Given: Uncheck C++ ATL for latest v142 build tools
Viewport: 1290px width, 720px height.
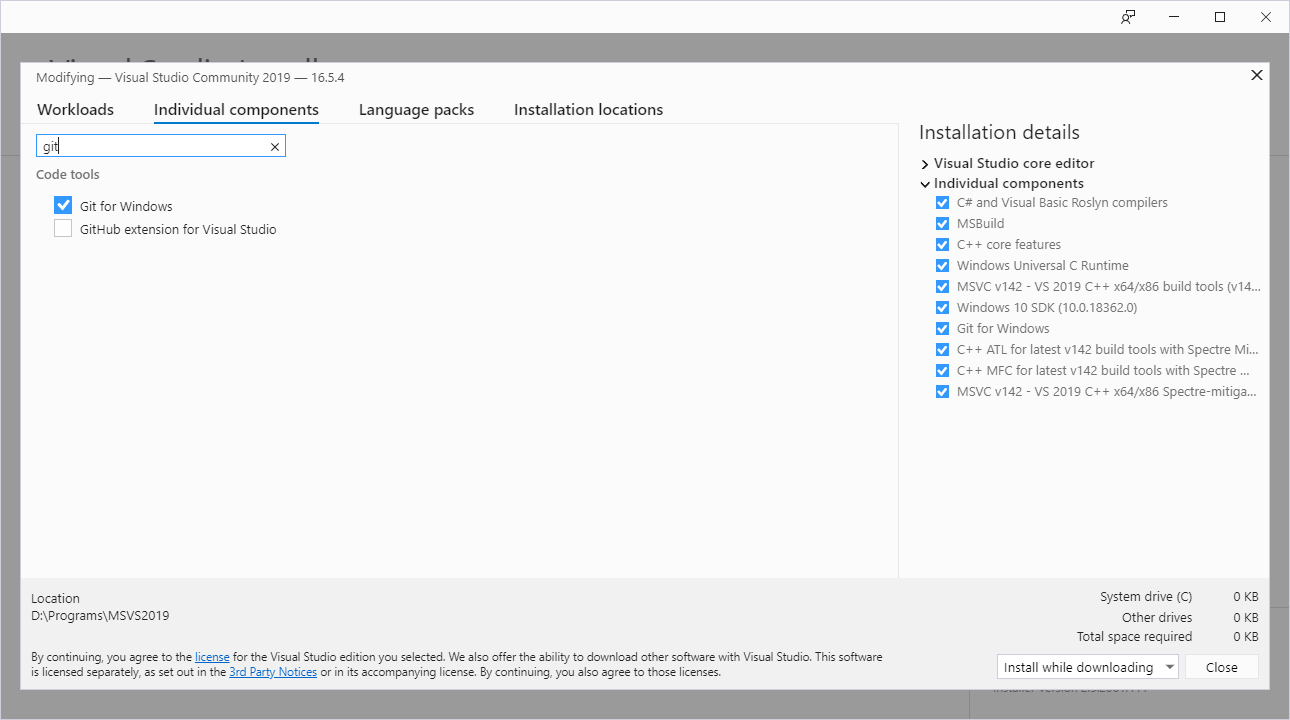Looking at the screenshot, I should (942, 349).
